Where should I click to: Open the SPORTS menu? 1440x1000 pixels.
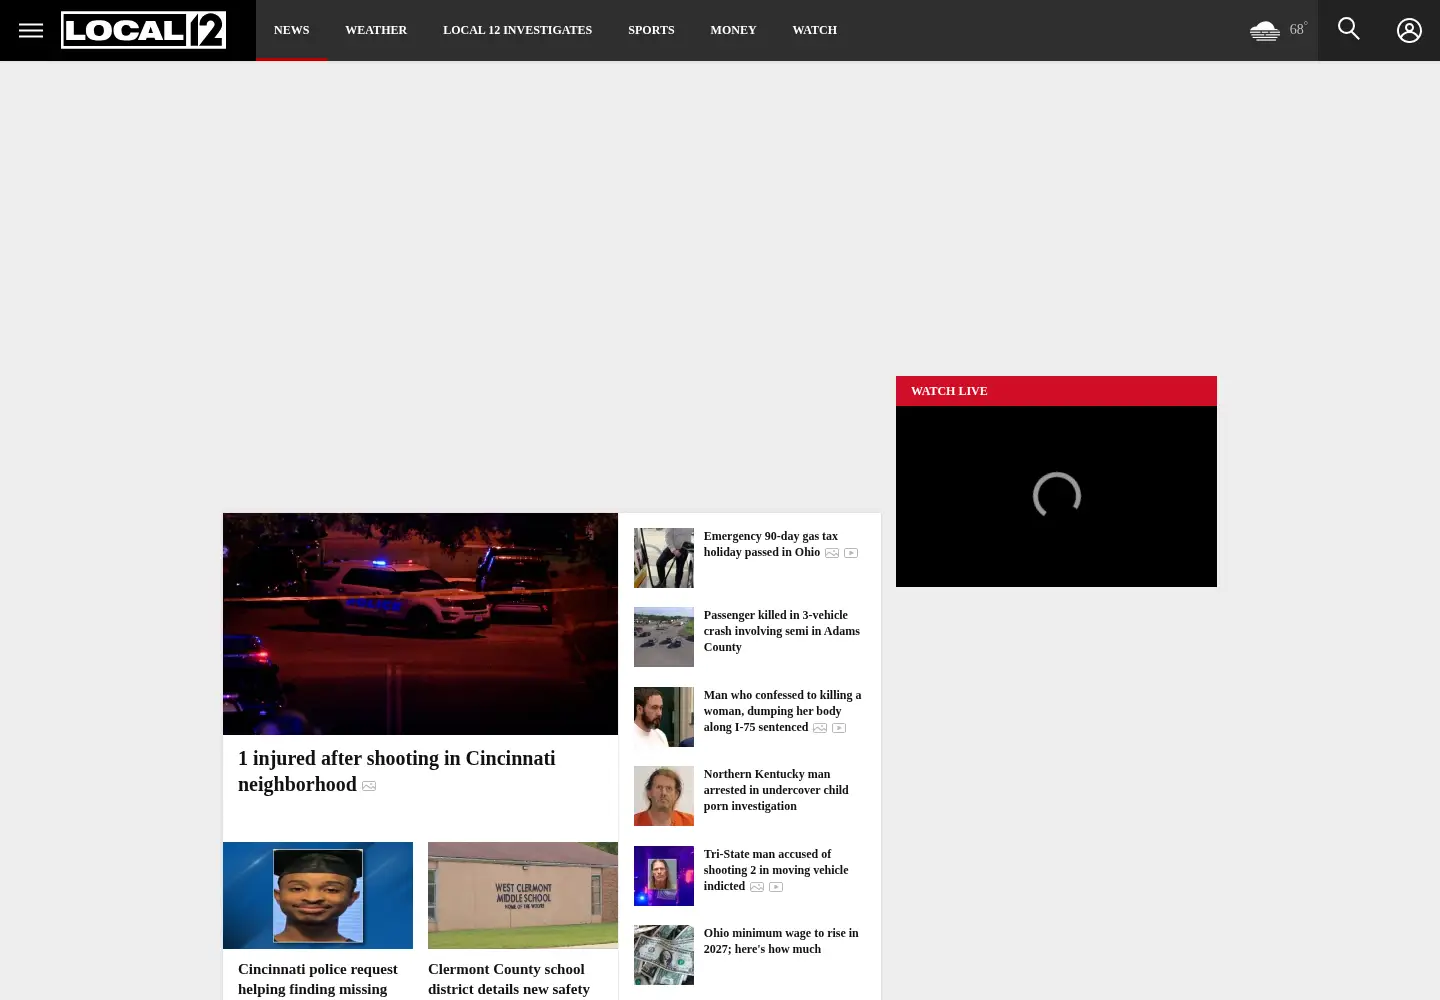click(651, 30)
